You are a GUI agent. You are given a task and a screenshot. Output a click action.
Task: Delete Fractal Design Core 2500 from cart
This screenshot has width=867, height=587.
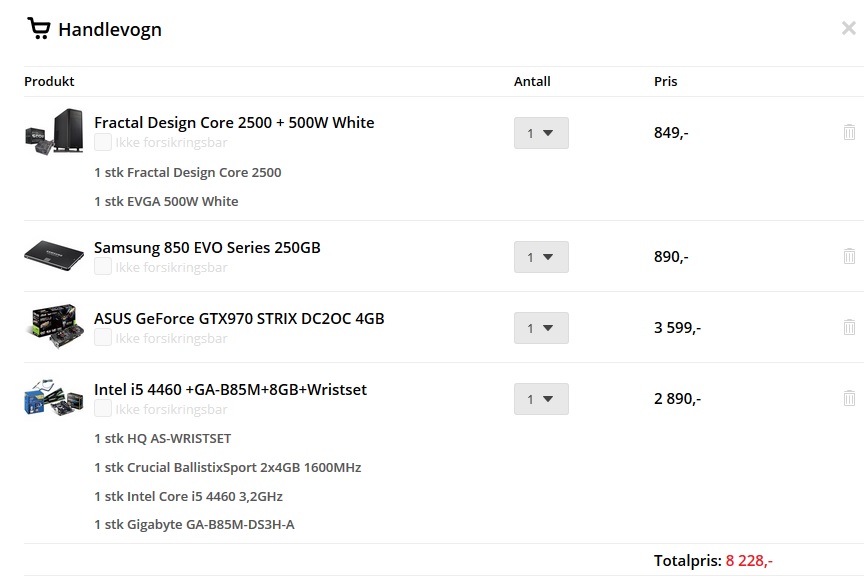849,132
